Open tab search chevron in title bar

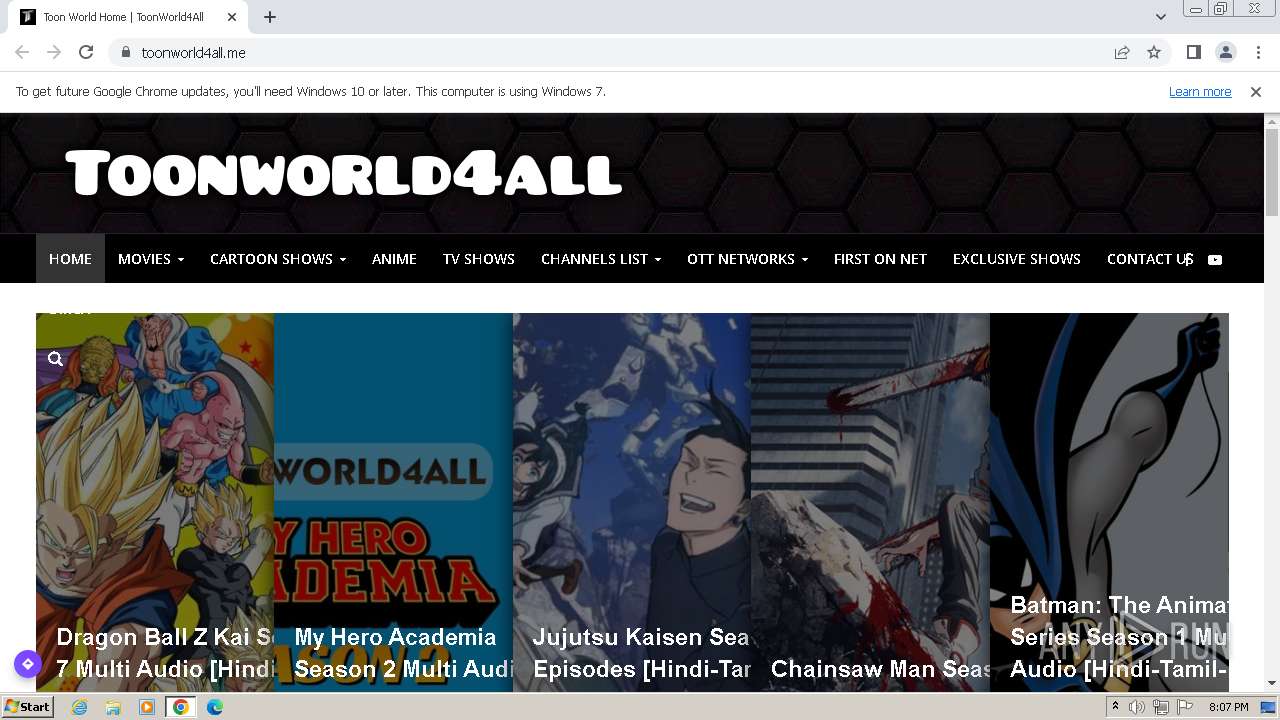(1160, 16)
